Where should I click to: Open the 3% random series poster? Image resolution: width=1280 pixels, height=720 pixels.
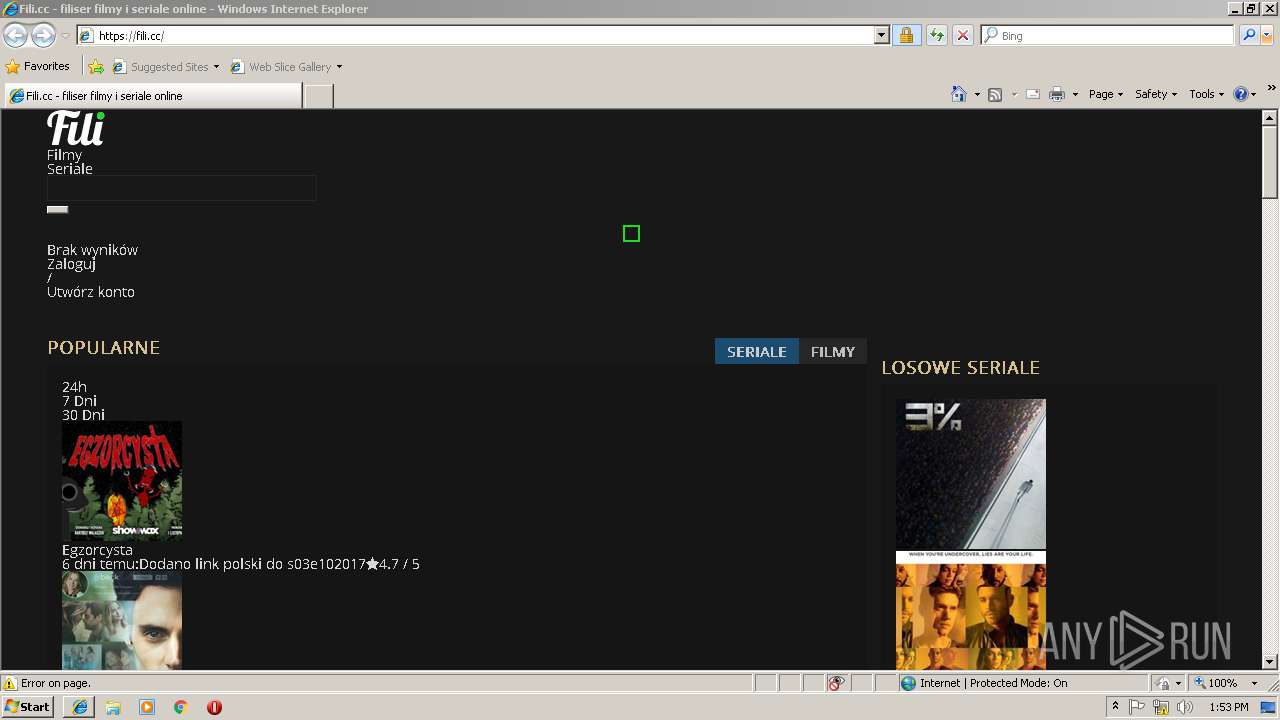coord(971,474)
